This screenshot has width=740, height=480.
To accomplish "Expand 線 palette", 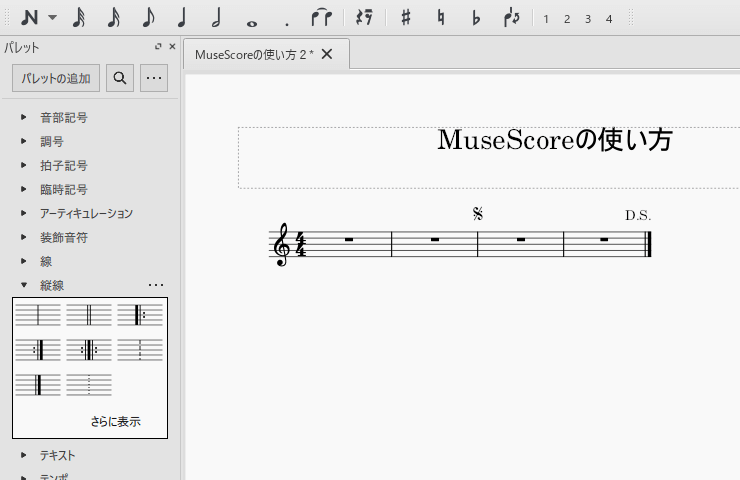I will [x=24, y=261].
